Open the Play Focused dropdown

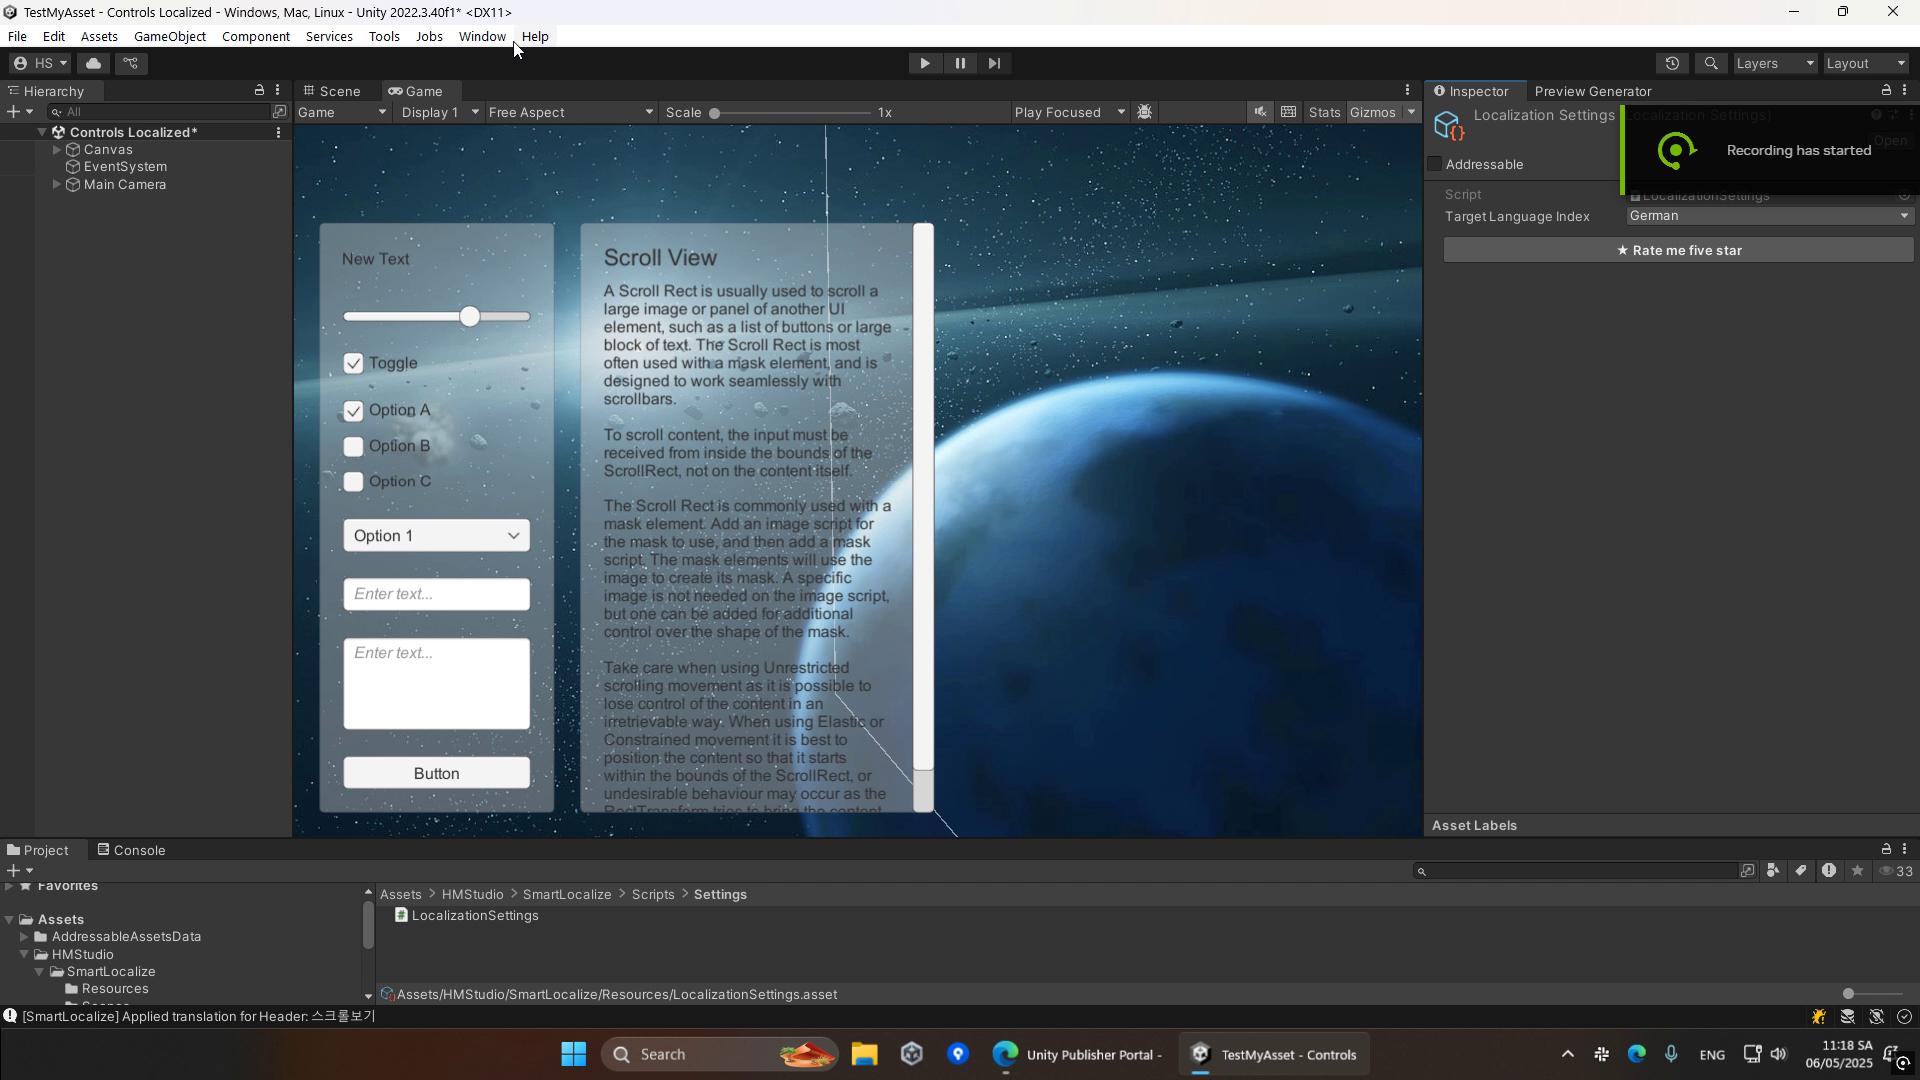[x=1069, y=112]
